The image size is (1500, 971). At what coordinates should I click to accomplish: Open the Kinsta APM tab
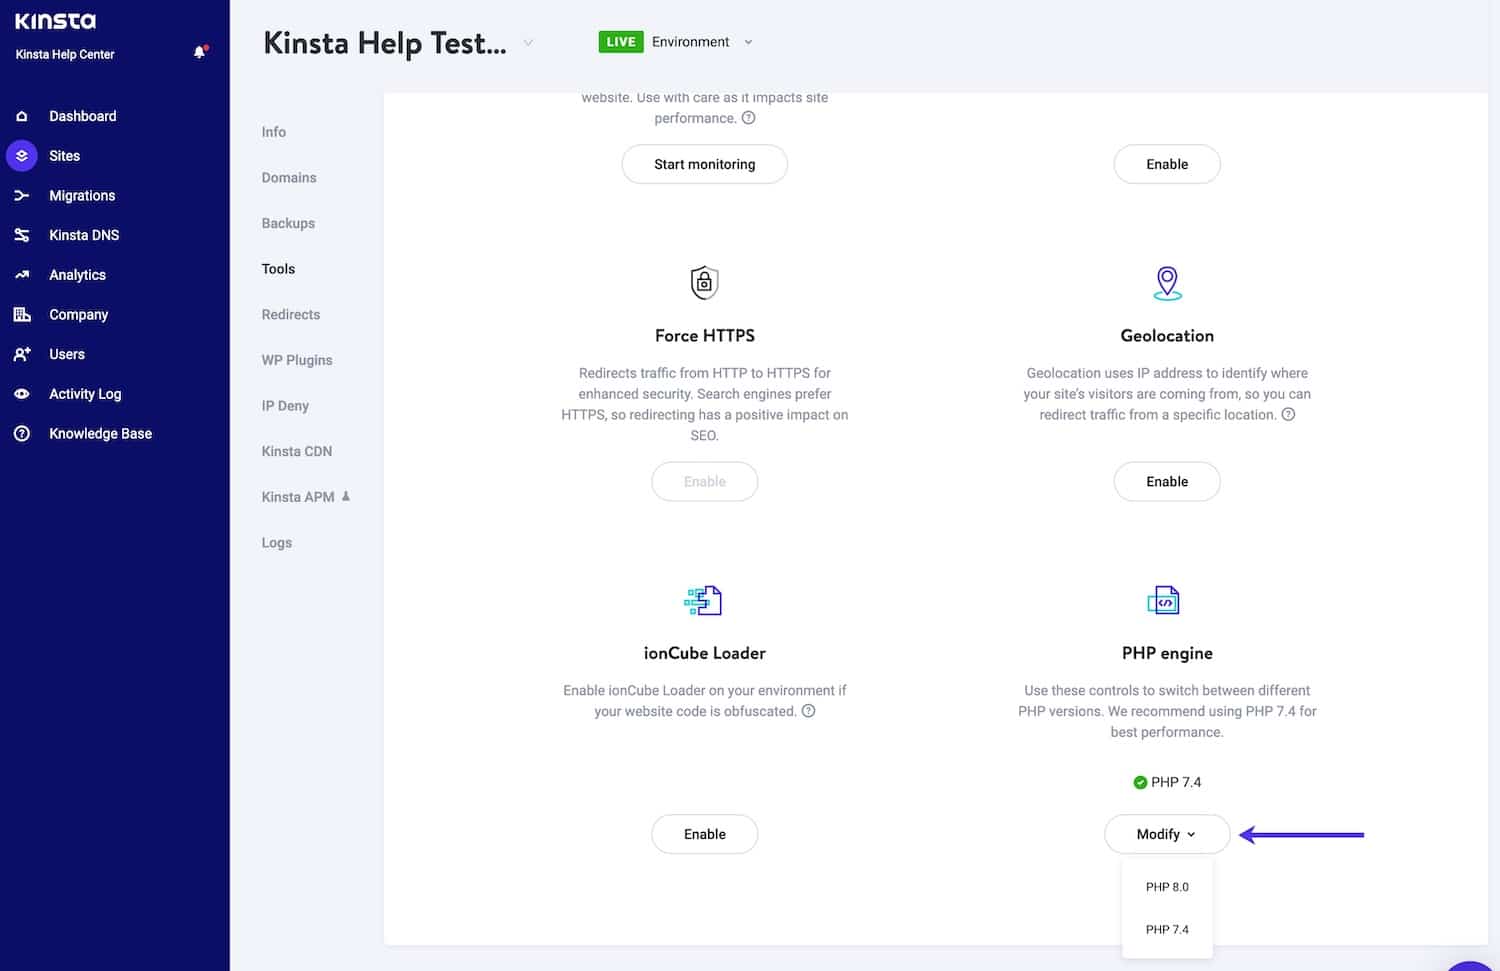(x=298, y=497)
